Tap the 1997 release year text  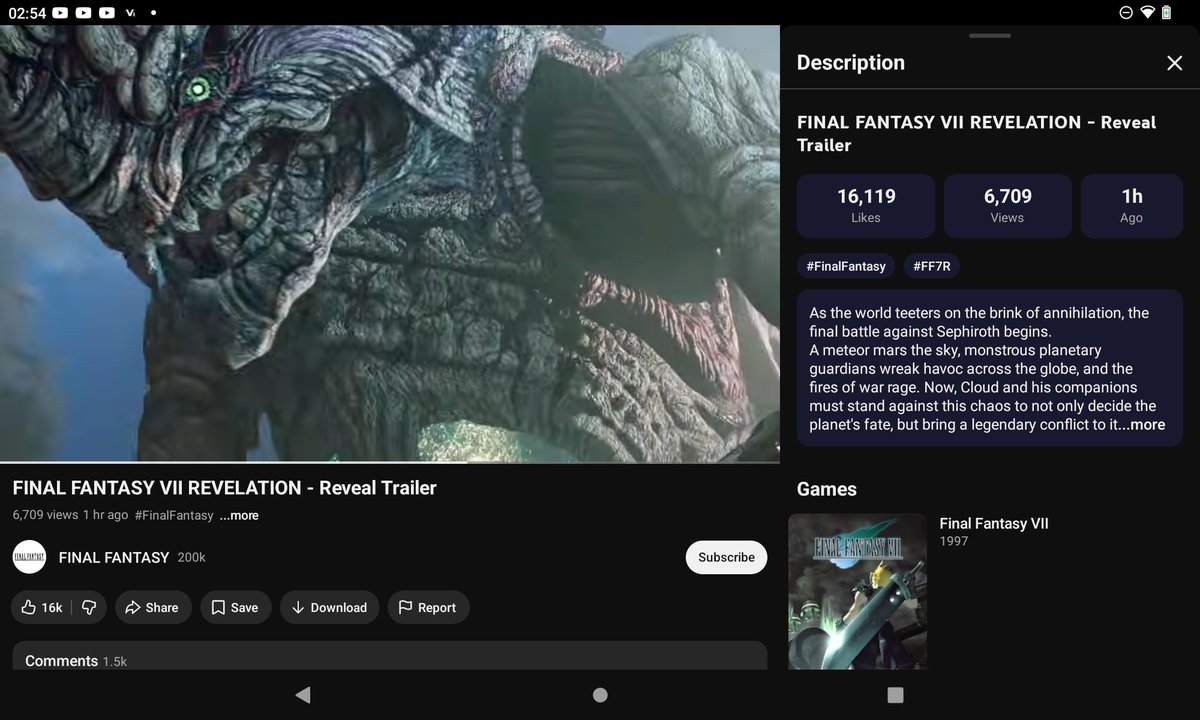point(954,541)
